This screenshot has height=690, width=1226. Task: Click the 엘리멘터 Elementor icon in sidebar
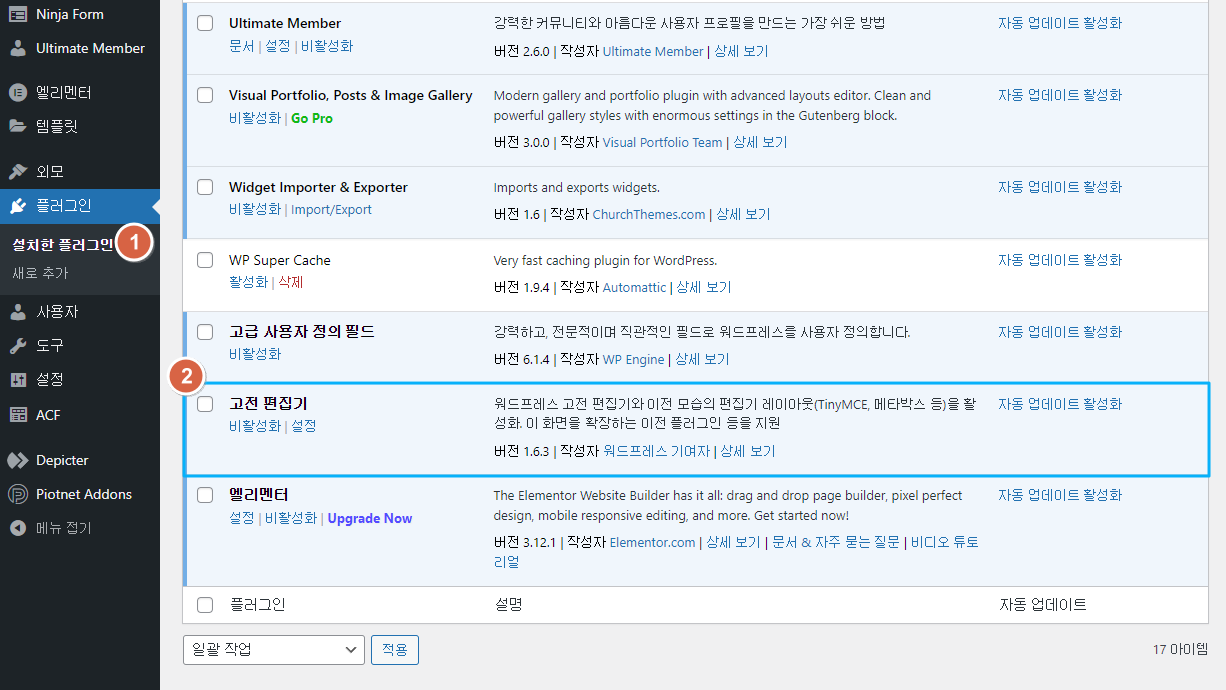click(x=18, y=93)
